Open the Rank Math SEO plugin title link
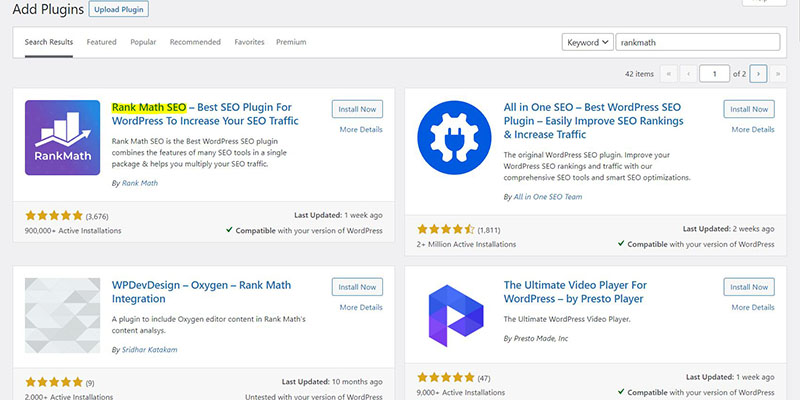This screenshot has height=400, width=800. (205, 114)
